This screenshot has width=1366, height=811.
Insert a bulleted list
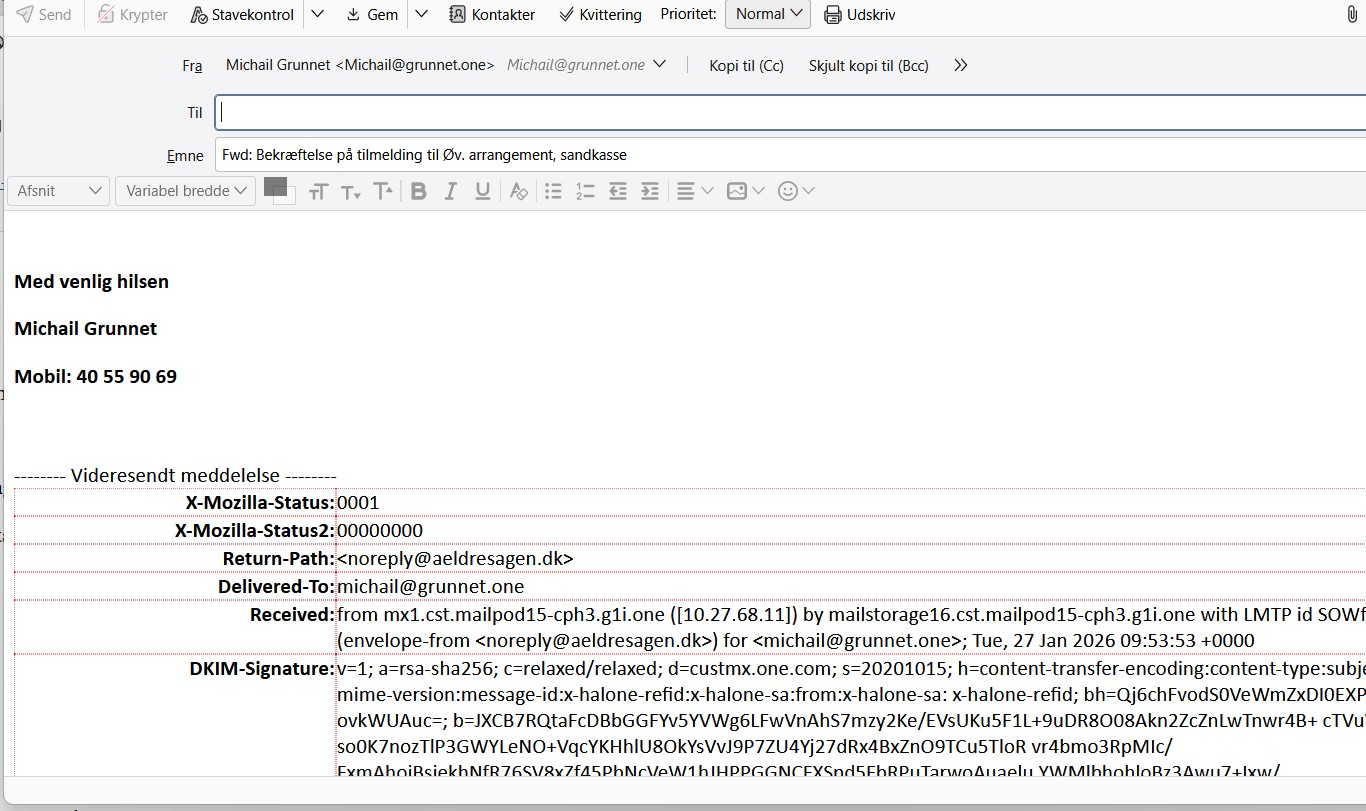tap(553, 191)
